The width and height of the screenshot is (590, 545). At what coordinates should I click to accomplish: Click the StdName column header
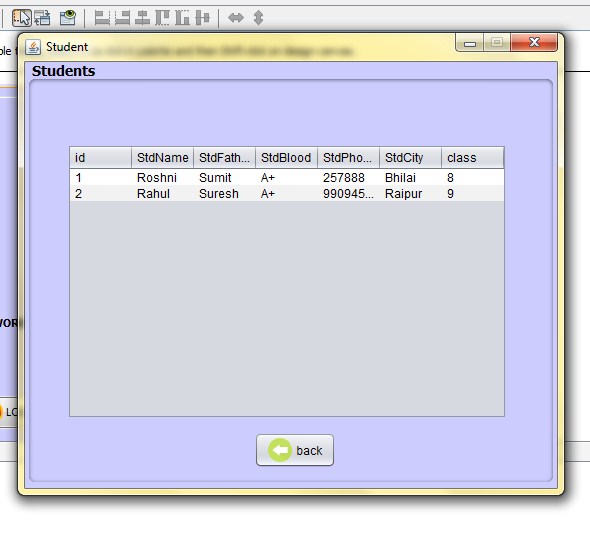pos(163,158)
